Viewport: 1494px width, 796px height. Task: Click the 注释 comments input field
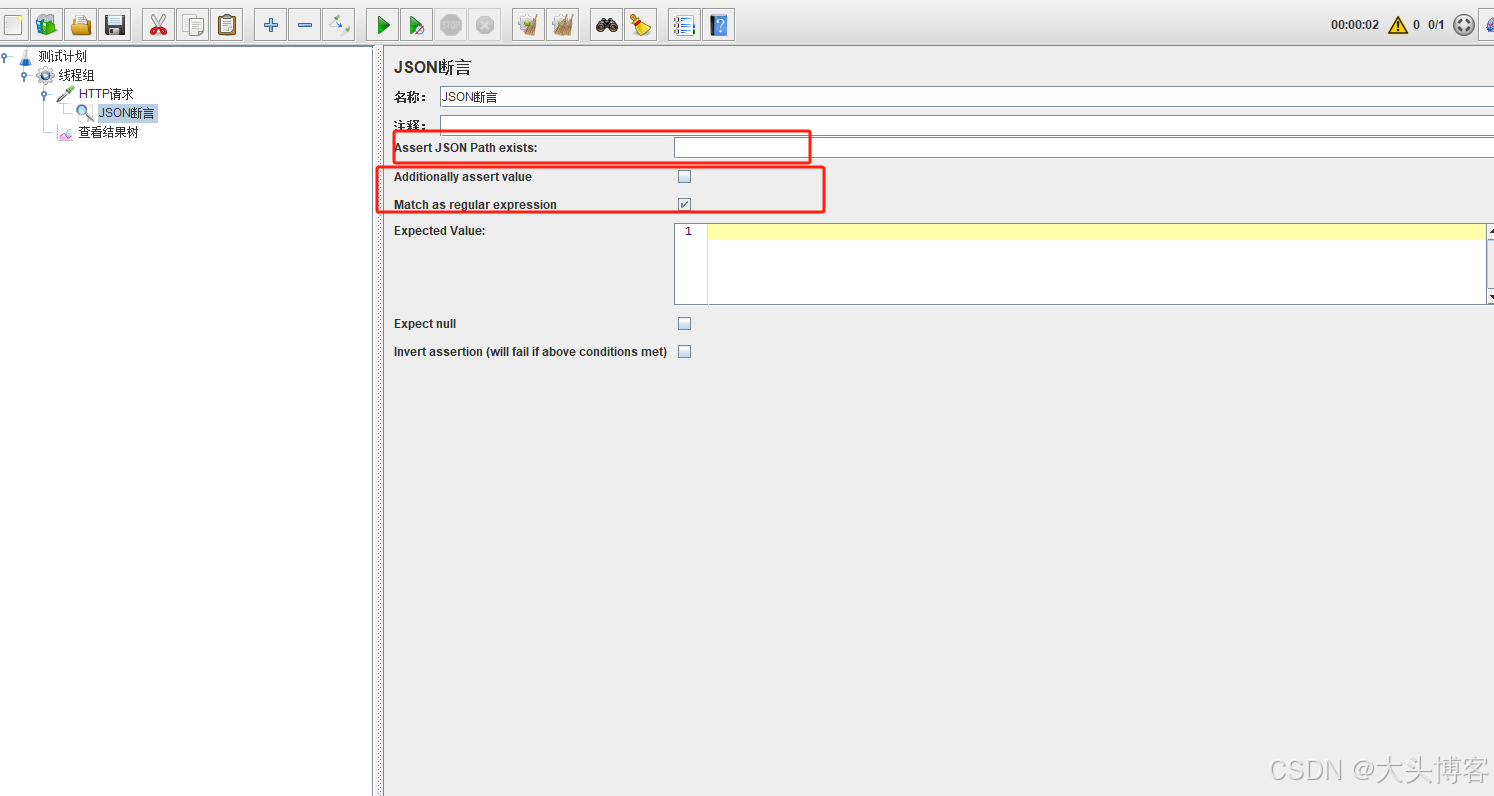[x=967, y=126]
